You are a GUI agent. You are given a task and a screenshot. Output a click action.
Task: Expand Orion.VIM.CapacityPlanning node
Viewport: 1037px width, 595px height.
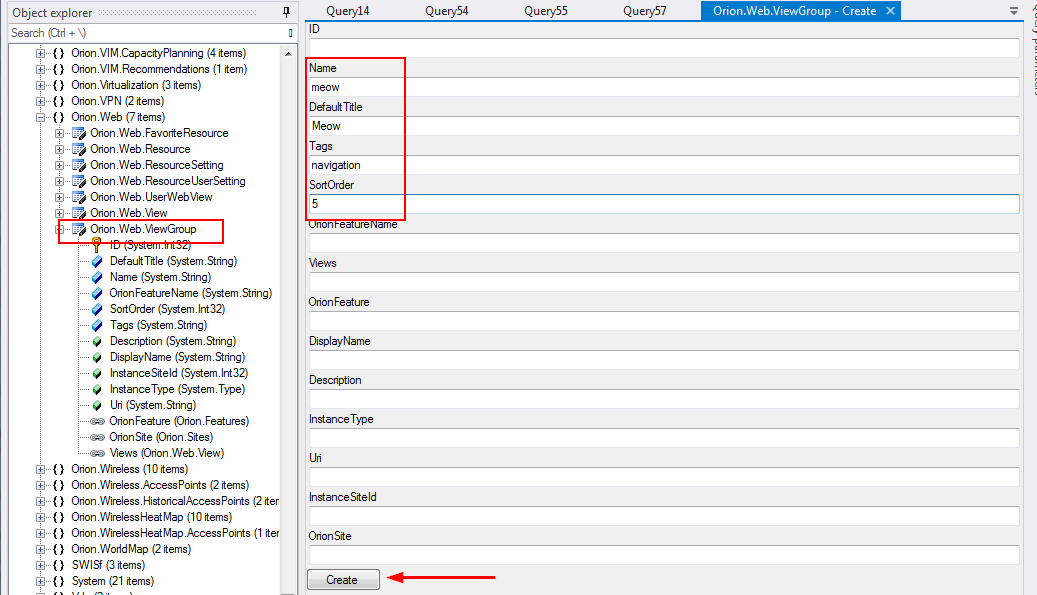click(x=40, y=53)
